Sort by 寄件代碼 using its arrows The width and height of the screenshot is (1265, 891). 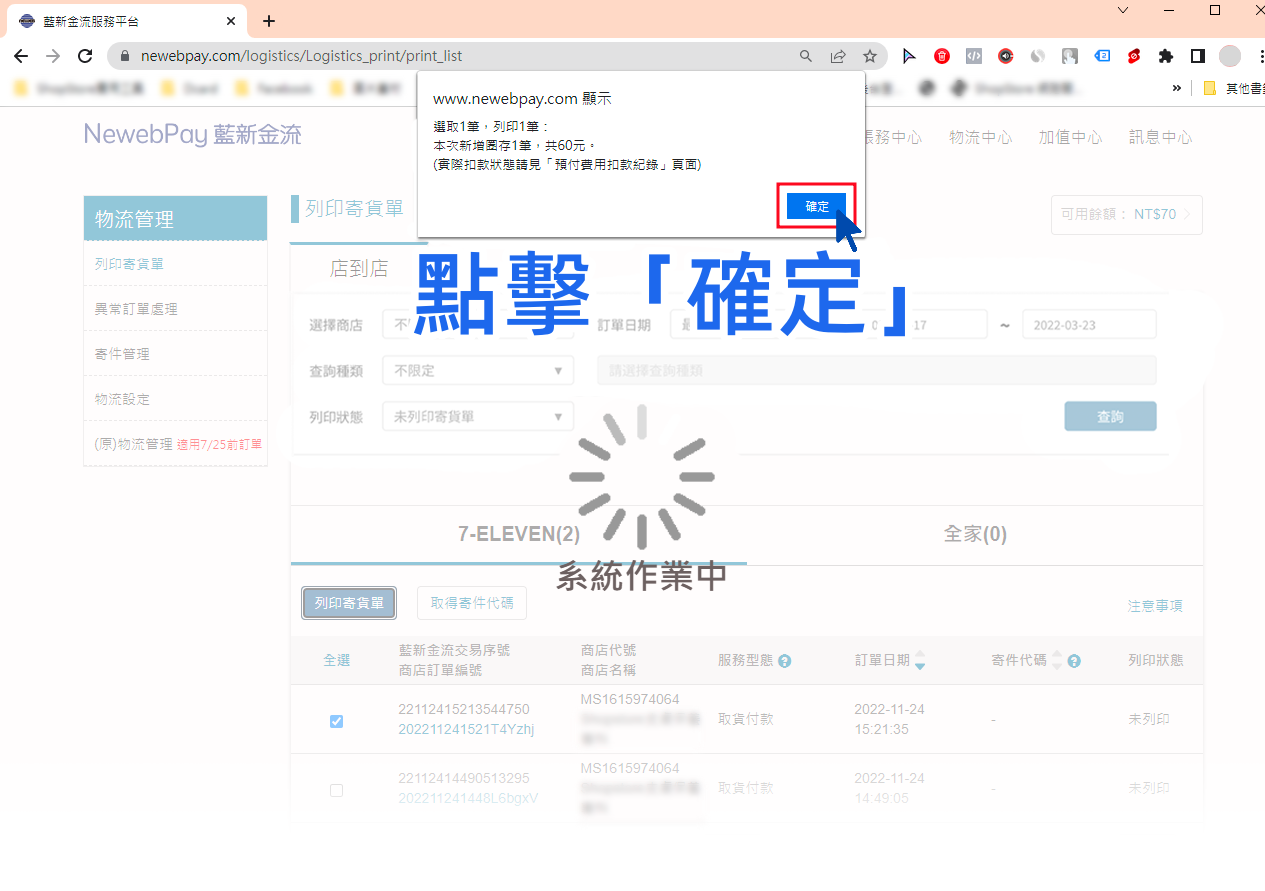point(1057,660)
